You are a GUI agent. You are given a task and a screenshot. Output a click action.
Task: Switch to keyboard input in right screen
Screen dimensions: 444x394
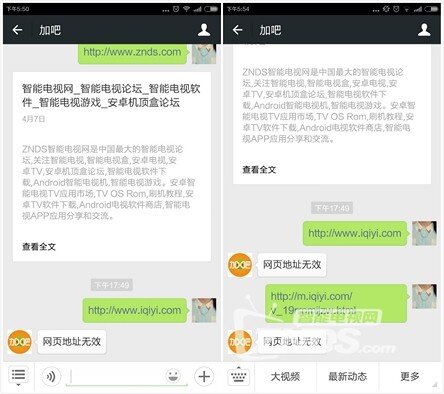[239, 377]
